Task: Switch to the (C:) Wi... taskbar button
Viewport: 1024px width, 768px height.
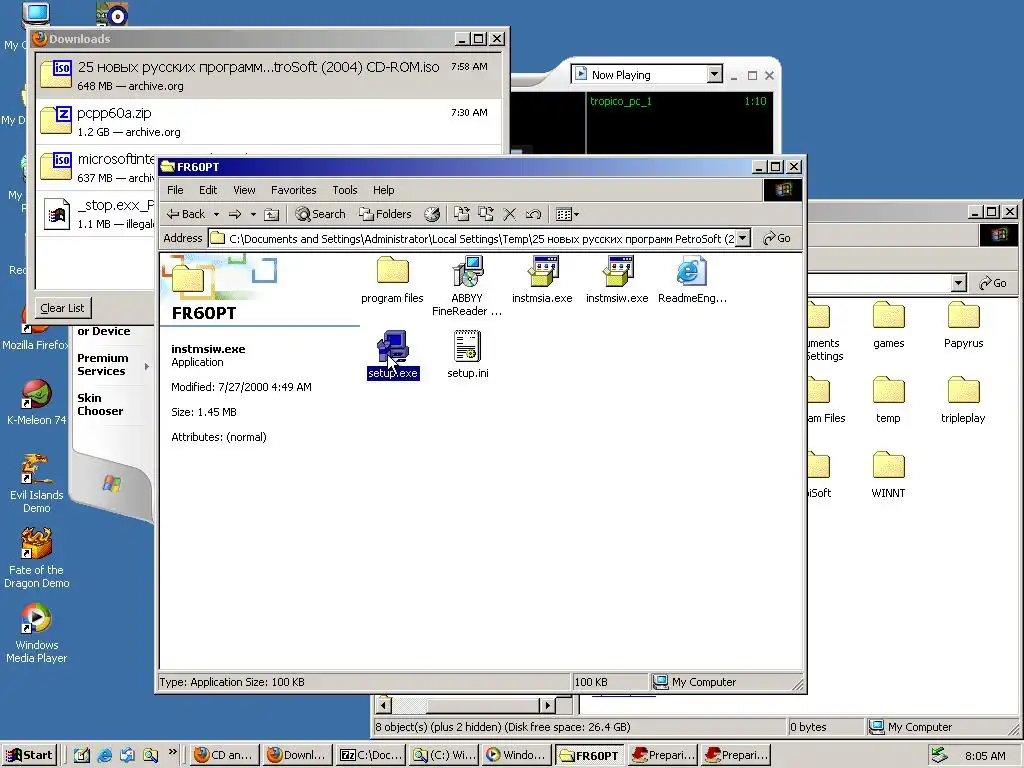Action: click(445, 755)
